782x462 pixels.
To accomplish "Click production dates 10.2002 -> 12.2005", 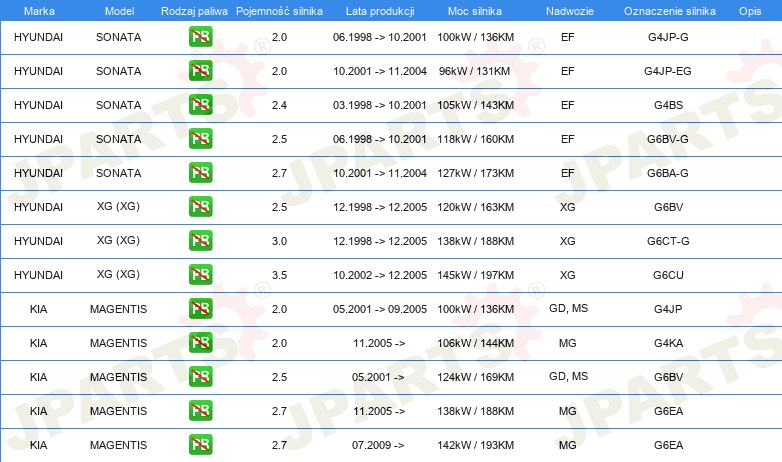I will point(380,275).
